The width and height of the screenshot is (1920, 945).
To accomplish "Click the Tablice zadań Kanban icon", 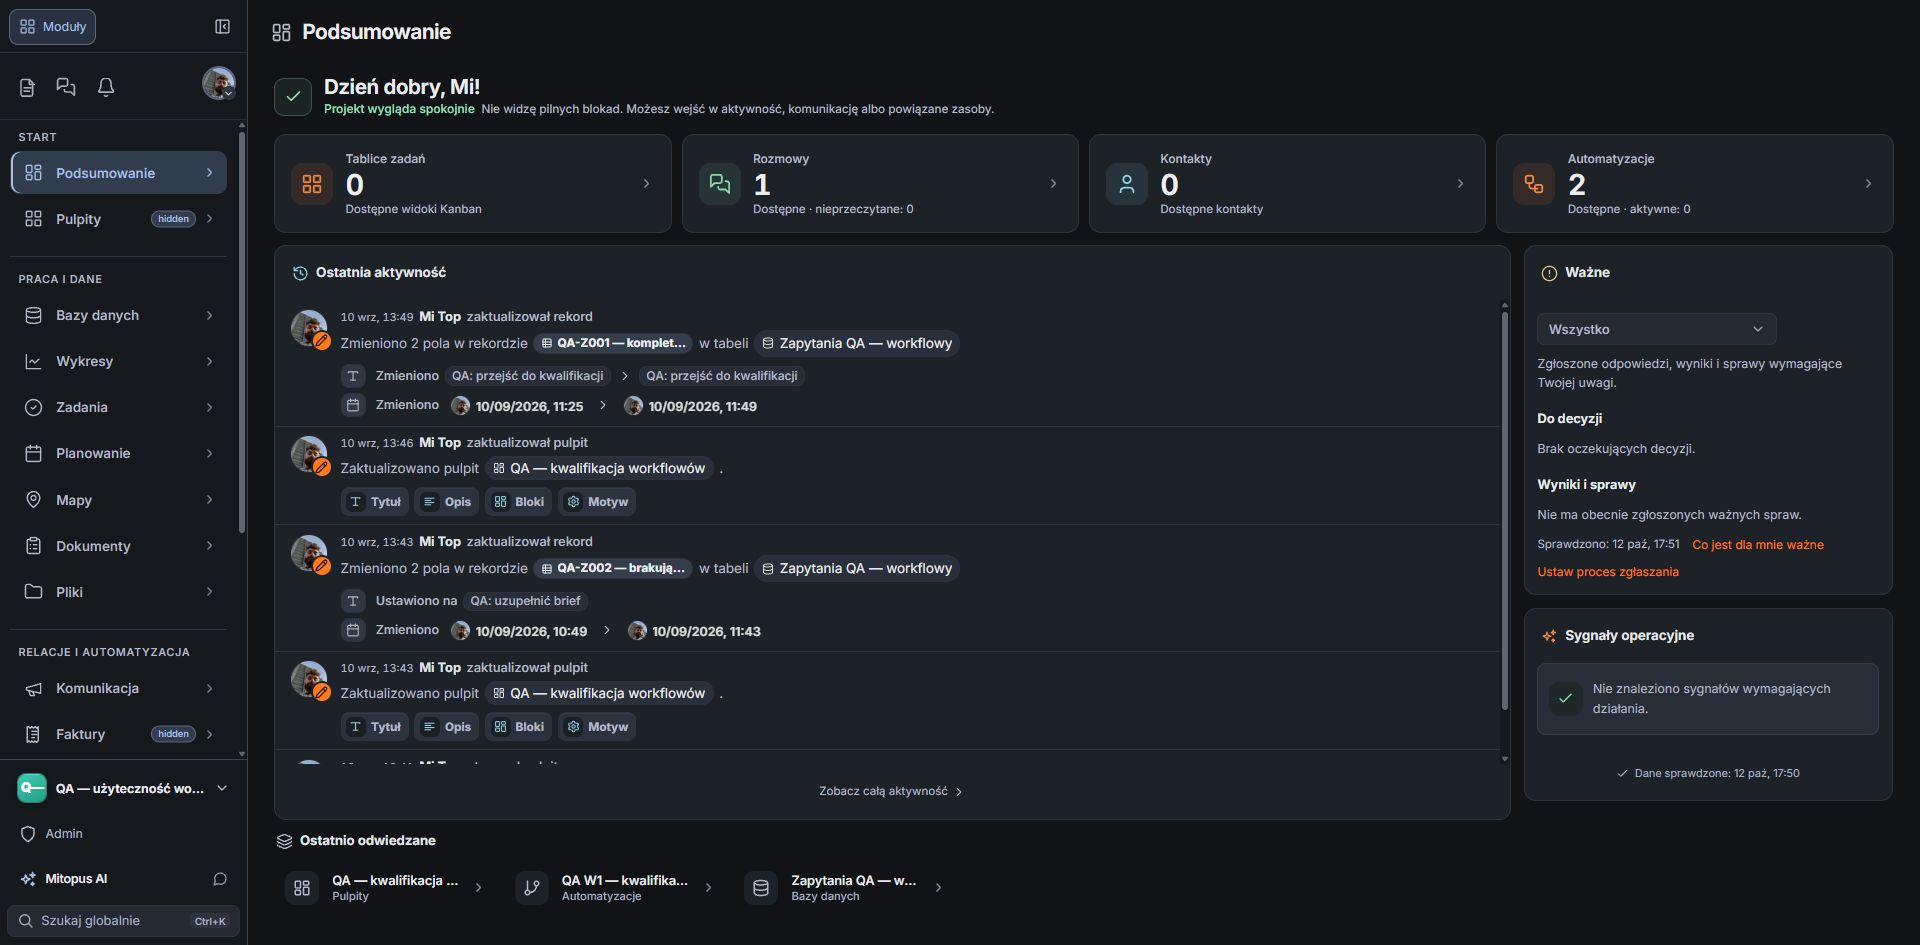I will point(312,184).
